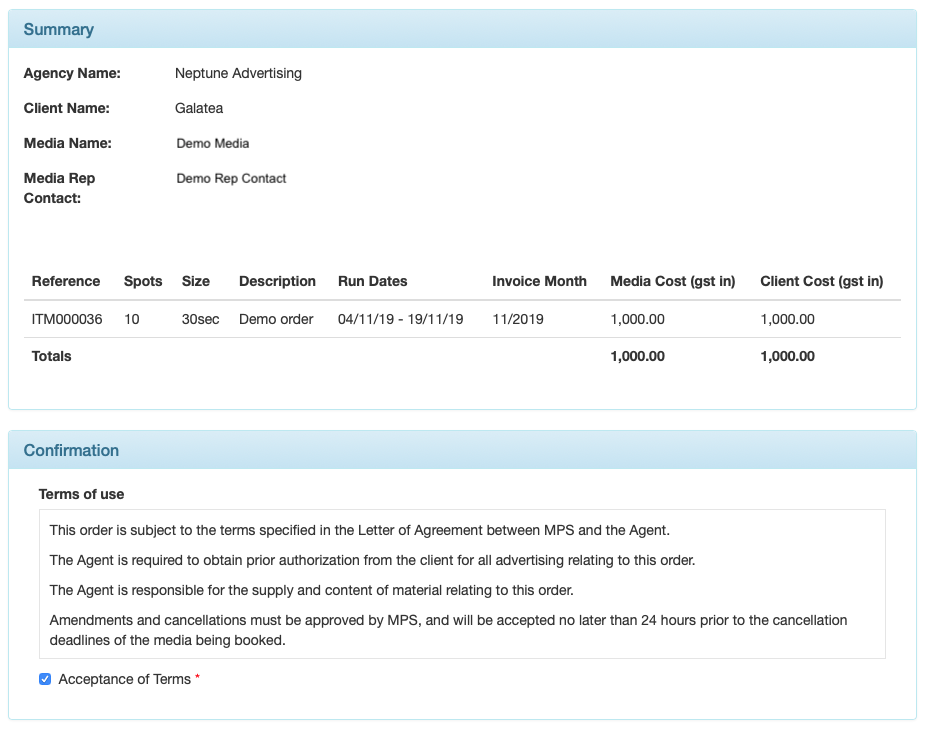
Task: Select the Description column header
Action: 277,282
